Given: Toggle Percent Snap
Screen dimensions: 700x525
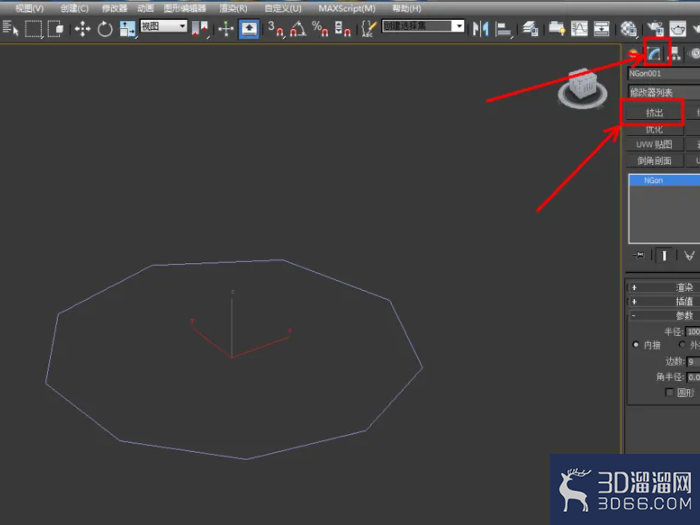Looking at the screenshot, I should click(320, 29).
